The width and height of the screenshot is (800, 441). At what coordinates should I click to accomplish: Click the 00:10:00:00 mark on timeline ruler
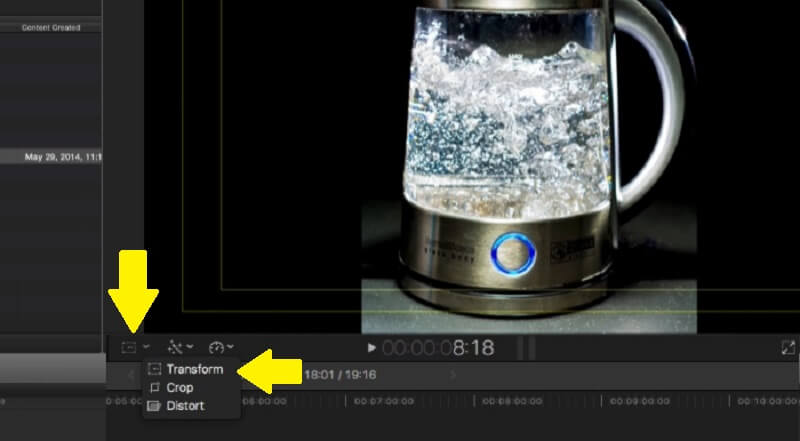[768, 402]
